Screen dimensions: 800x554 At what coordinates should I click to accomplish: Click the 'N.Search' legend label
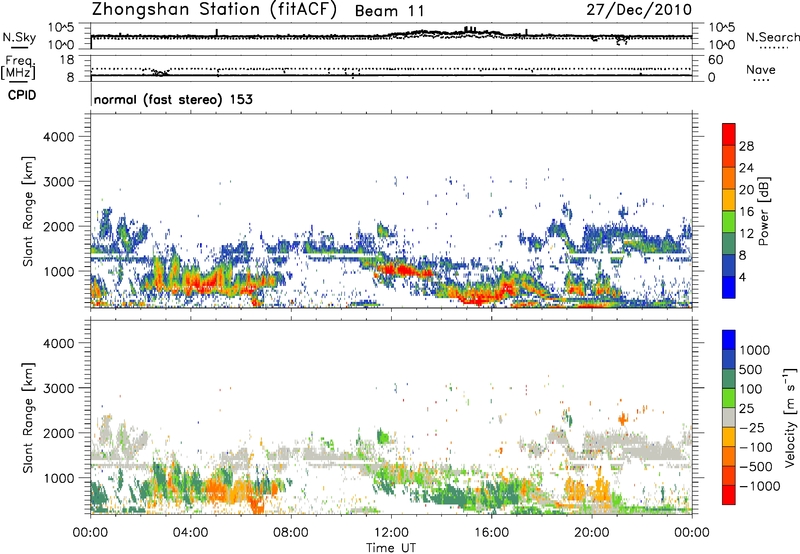[x=772, y=37]
